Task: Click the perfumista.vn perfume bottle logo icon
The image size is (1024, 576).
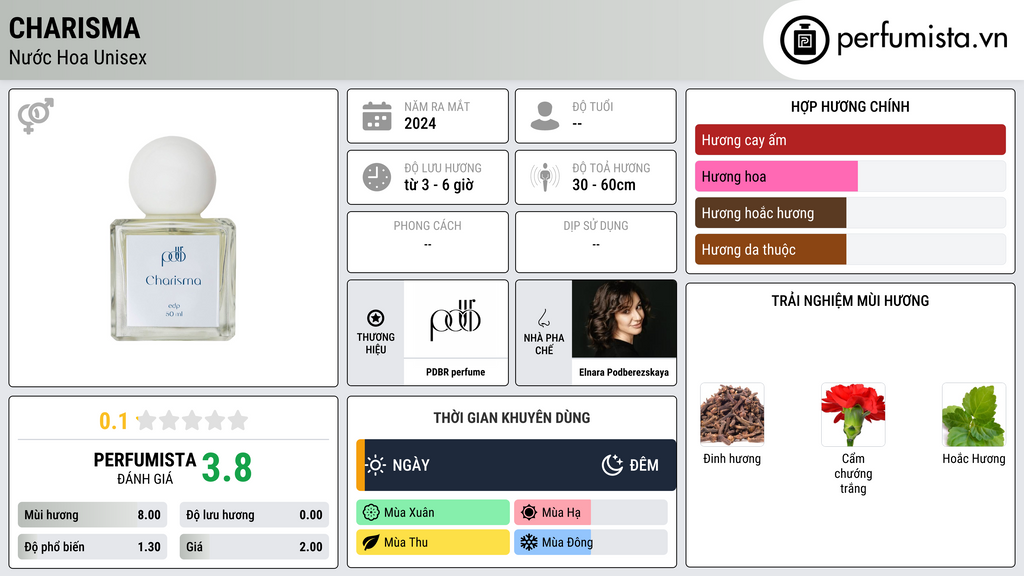Action: click(804, 40)
